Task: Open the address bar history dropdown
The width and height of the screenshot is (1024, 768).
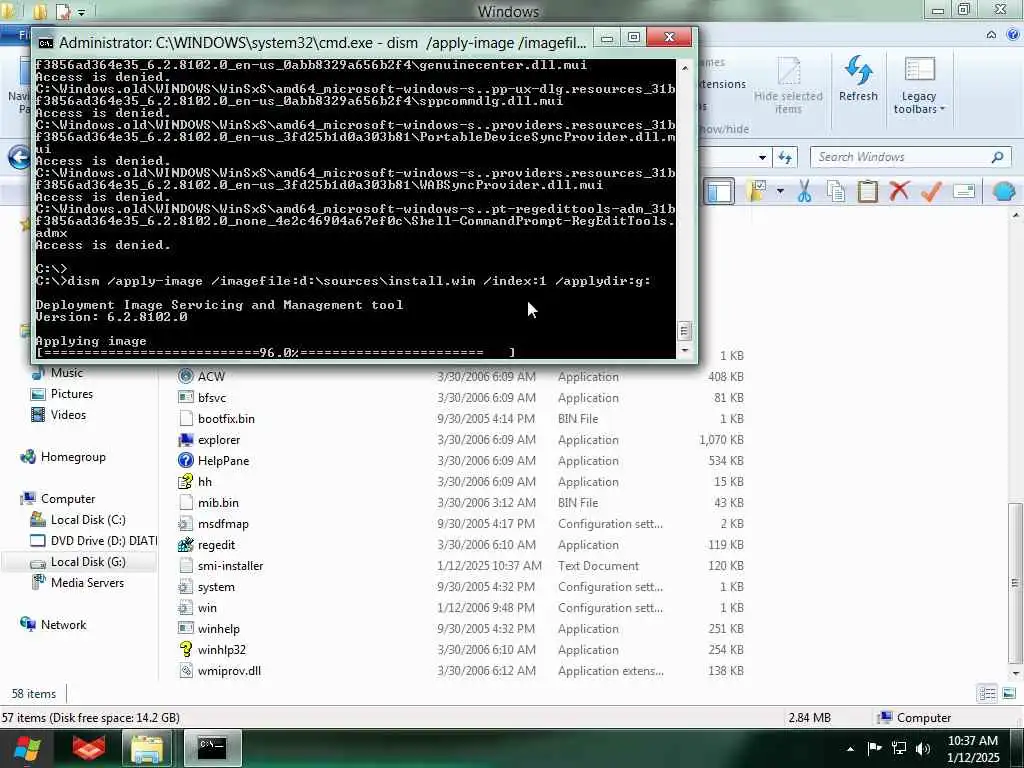Action: [x=762, y=157]
